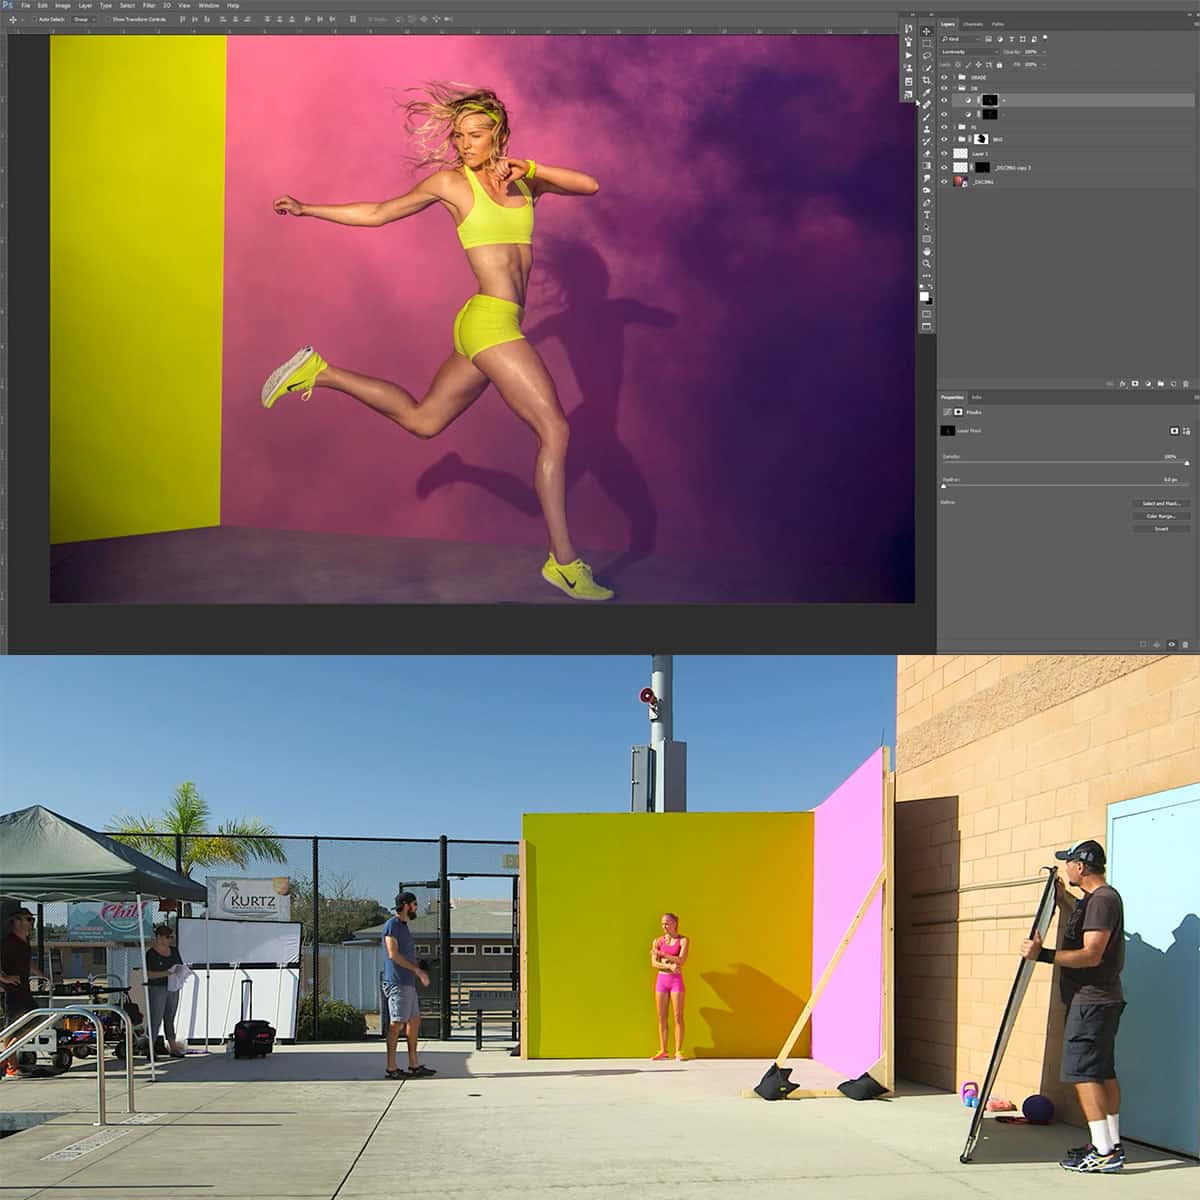Image resolution: width=1200 pixels, height=1200 pixels.
Task: Enable the Auto-Select checkbox
Action: coord(35,19)
